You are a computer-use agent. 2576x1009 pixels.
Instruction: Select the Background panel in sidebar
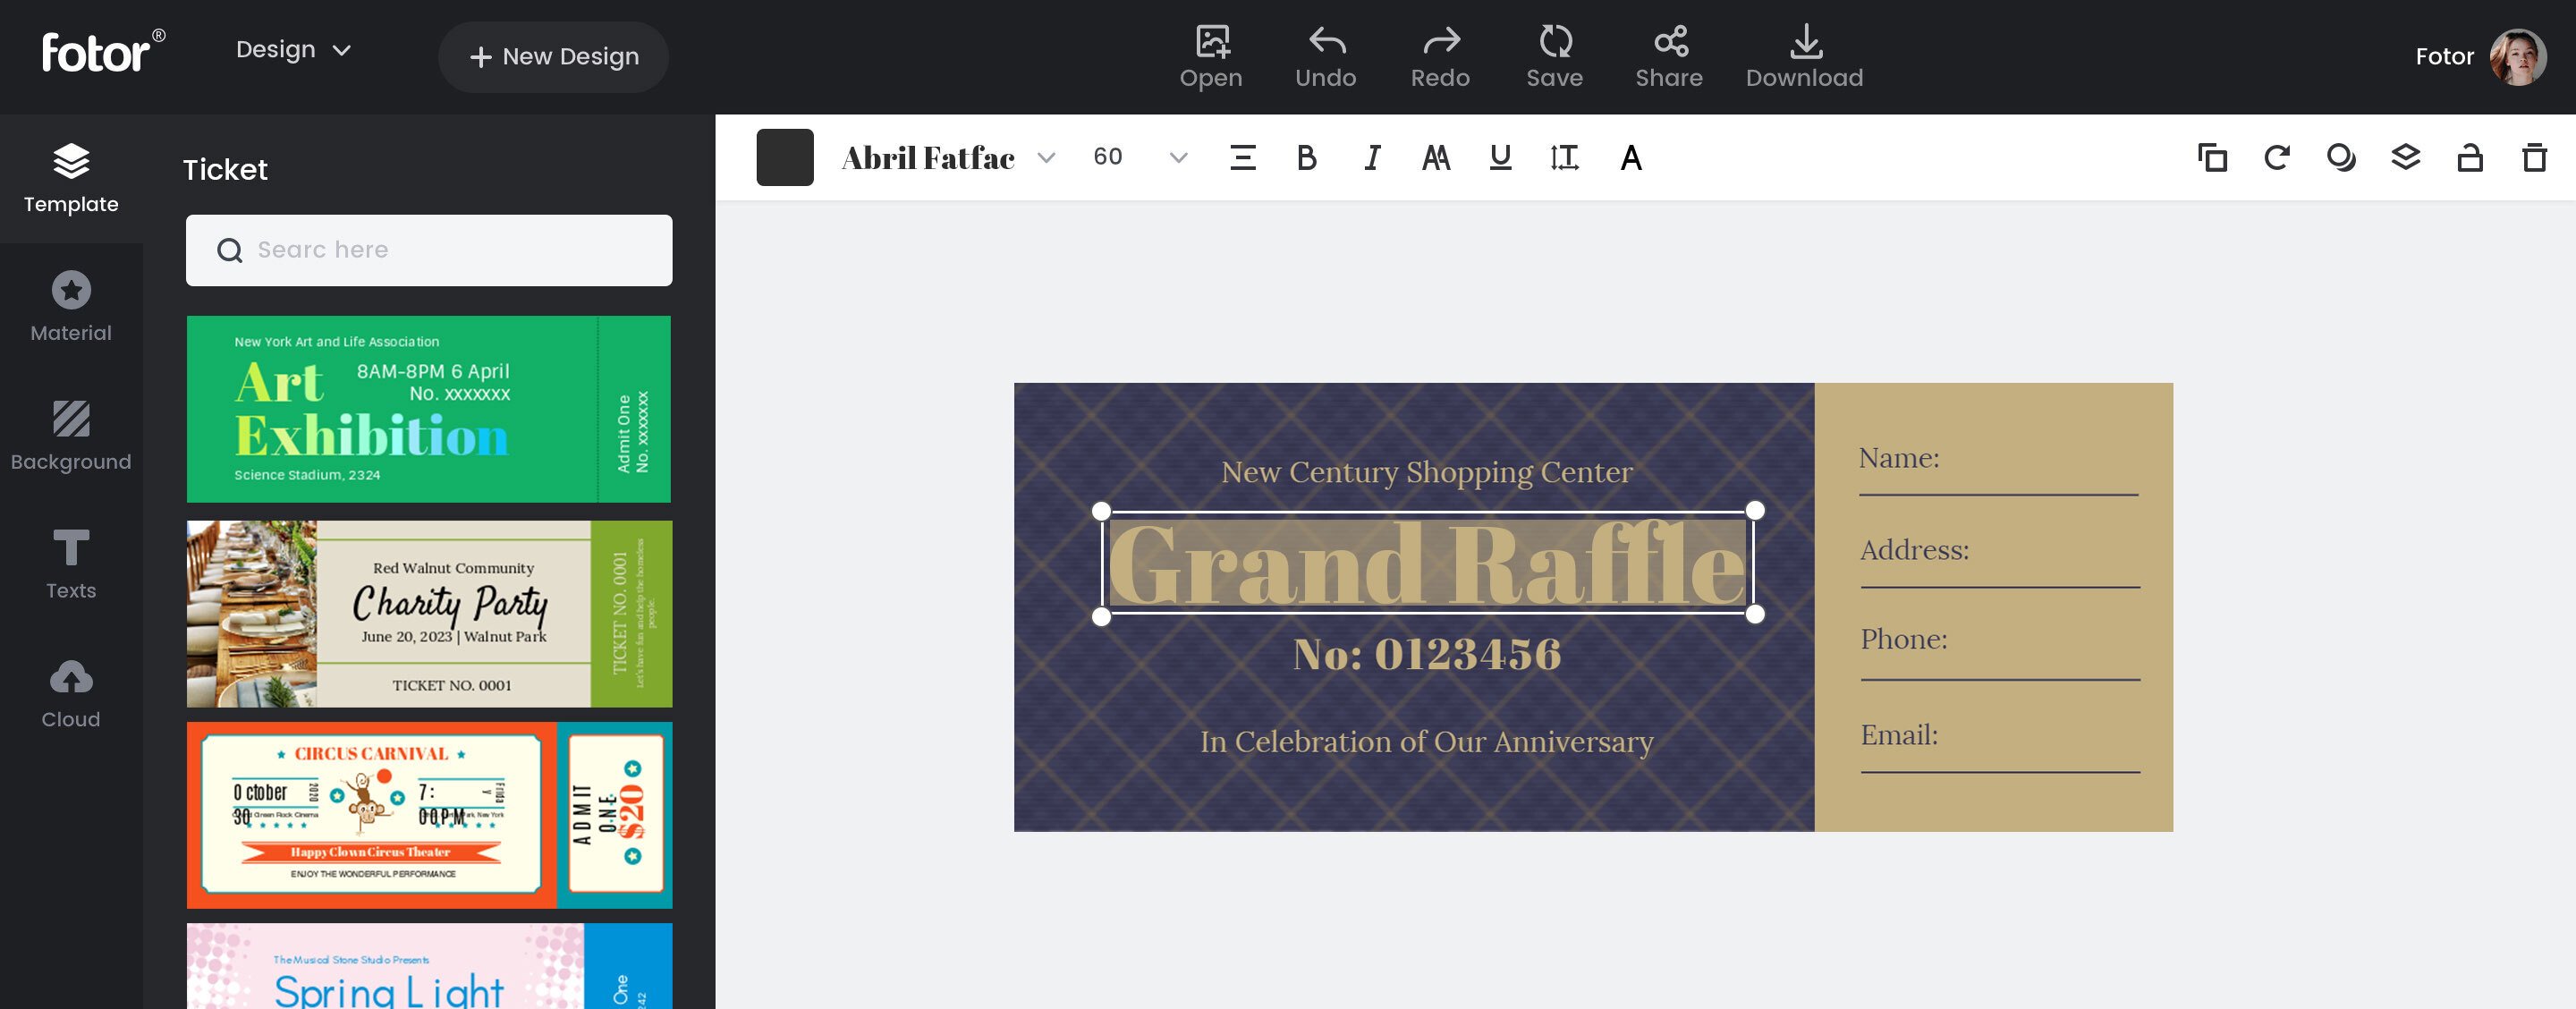click(71, 434)
